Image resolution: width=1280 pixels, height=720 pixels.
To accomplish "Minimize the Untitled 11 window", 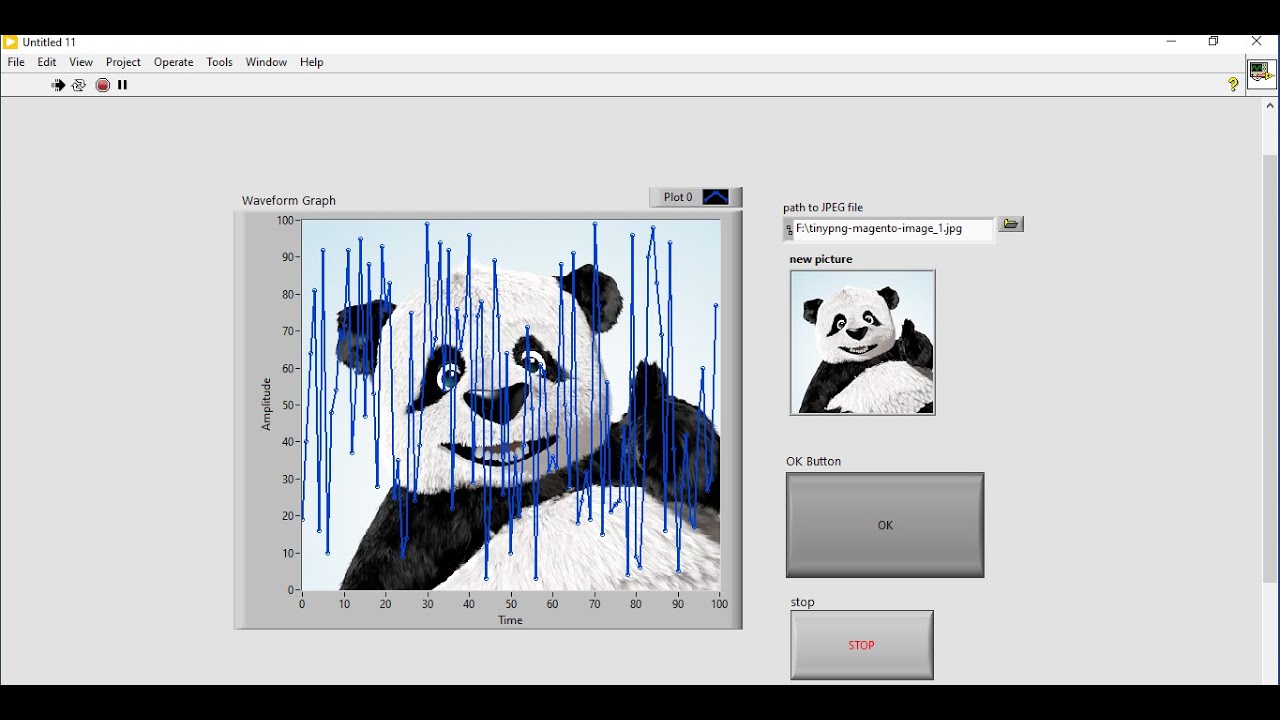I will click(1171, 41).
